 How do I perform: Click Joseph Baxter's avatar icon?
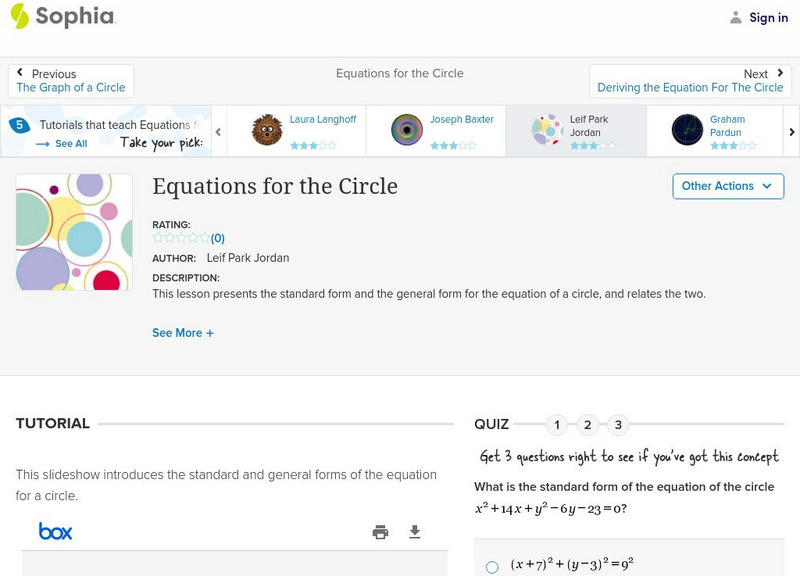click(x=407, y=130)
